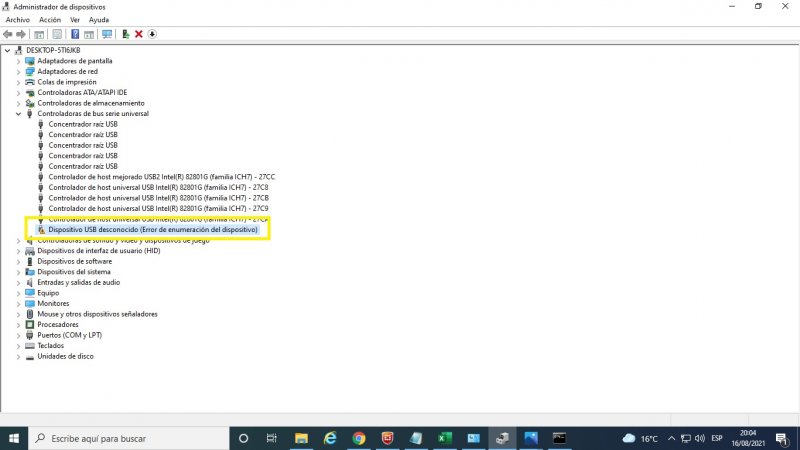Screen dimensions: 800x450
Task: Open the notepad-style taskbar icon
Action: point(416,438)
